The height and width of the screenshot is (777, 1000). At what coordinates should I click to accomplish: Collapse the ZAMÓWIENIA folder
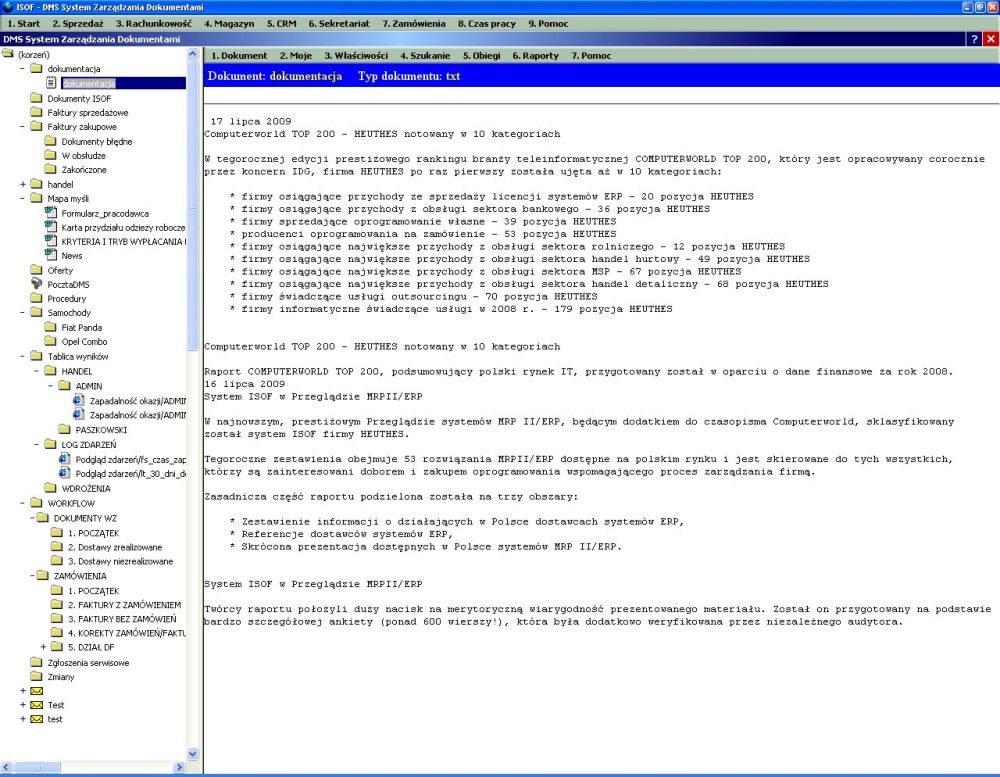(32, 575)
